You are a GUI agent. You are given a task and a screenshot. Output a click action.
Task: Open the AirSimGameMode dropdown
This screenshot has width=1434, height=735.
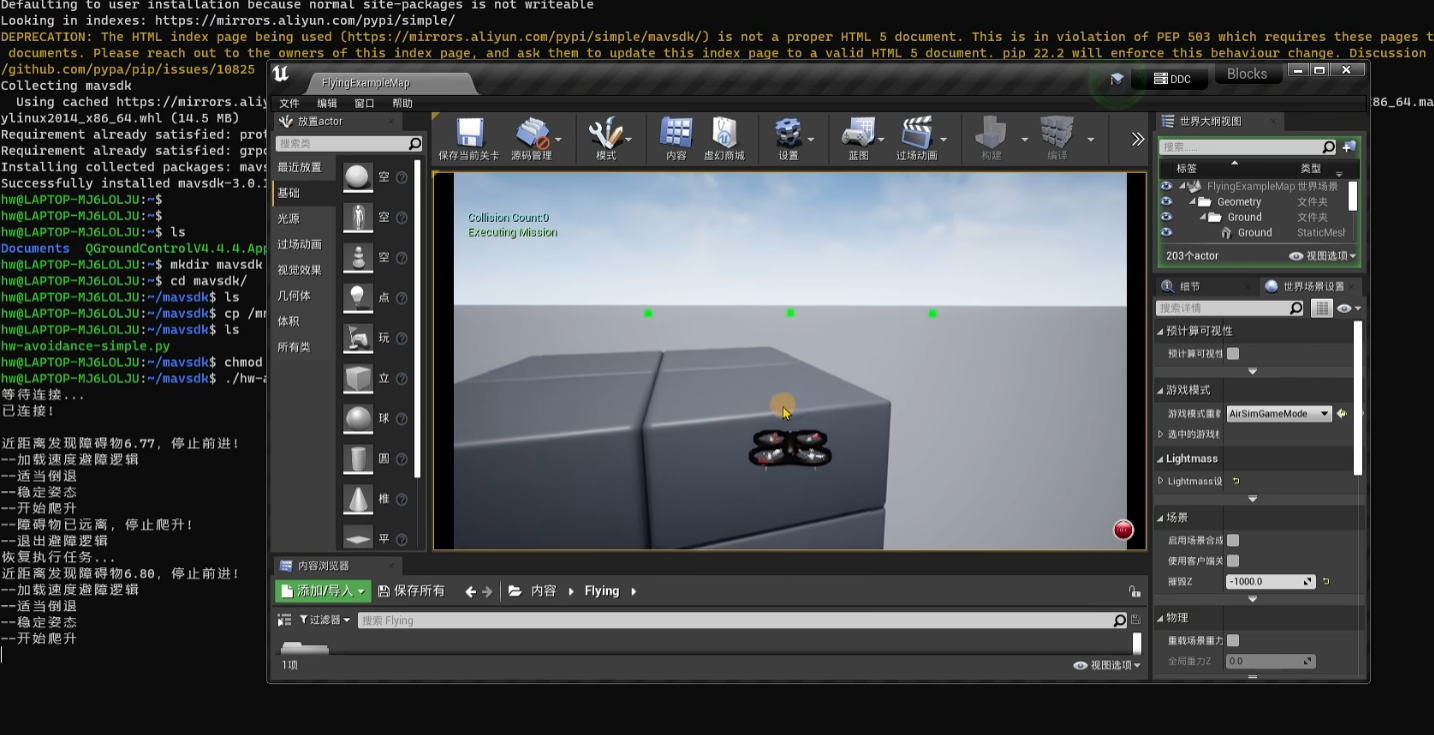pos(1279,413)
